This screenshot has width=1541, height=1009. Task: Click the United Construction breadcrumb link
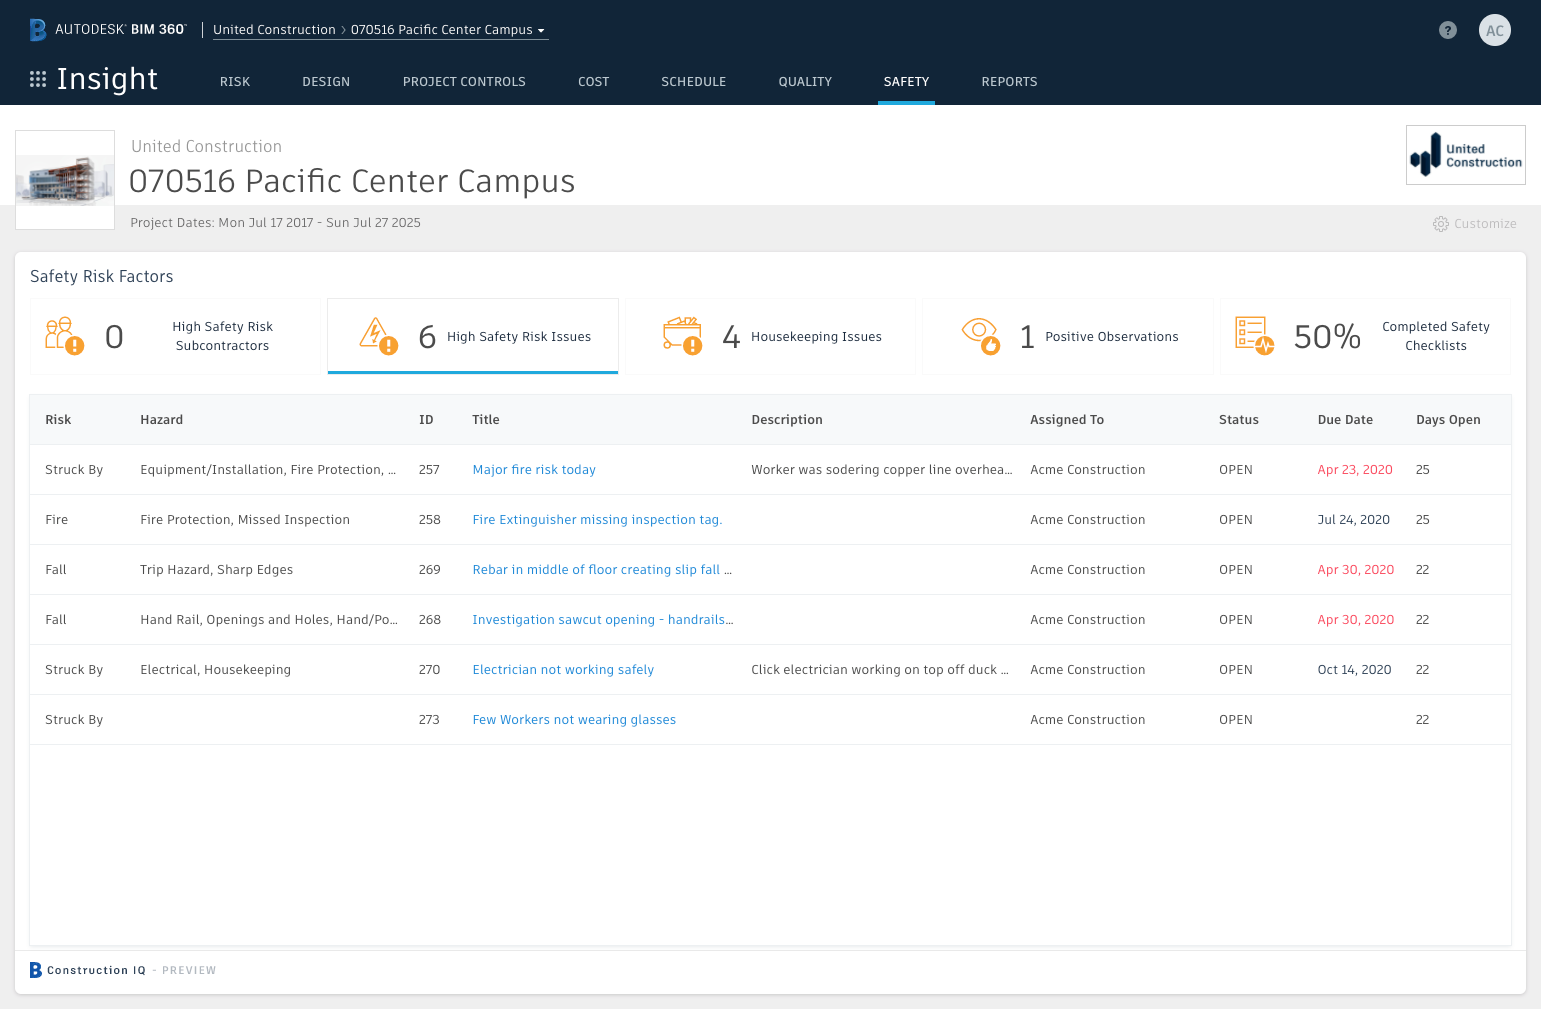point(274,29)
